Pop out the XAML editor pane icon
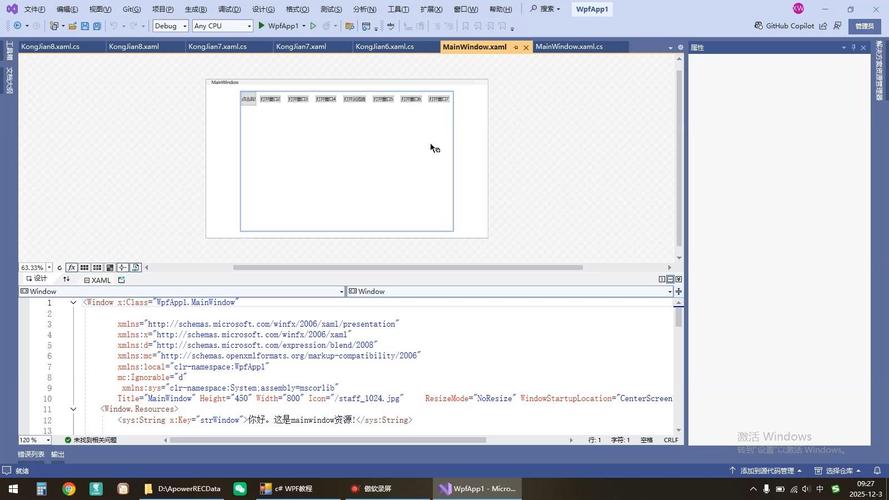This screenshot has width=889, height=500. tap(121, 280)
